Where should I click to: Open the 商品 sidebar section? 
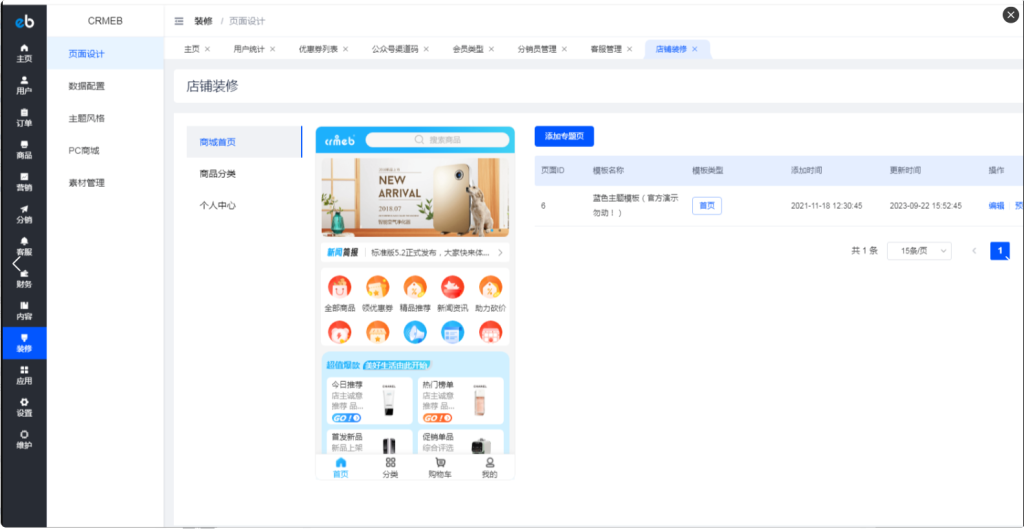24,150
